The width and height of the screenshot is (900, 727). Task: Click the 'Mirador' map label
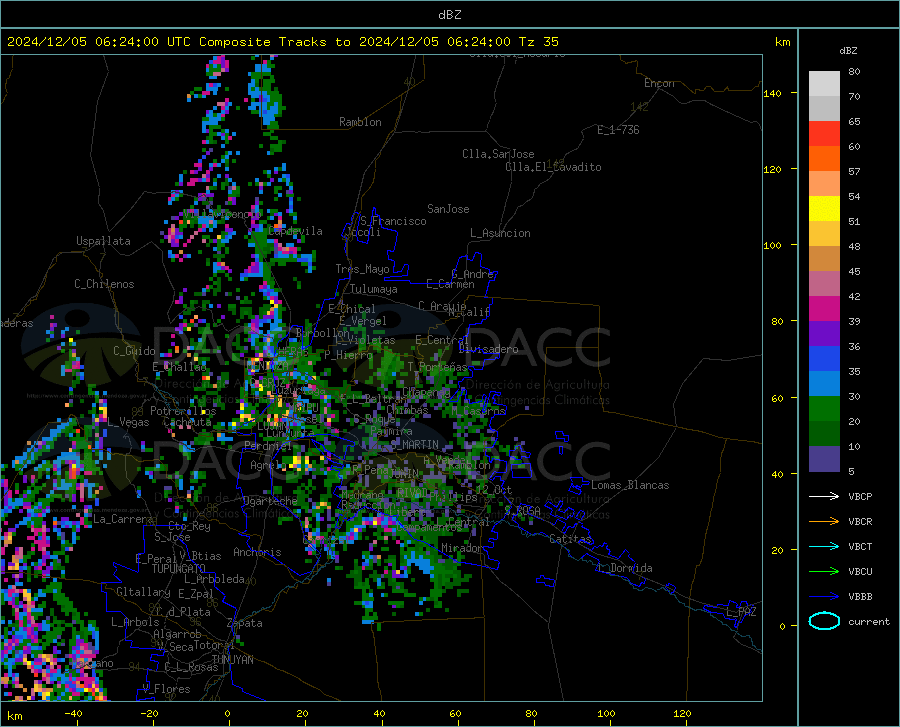pos(462,548)
